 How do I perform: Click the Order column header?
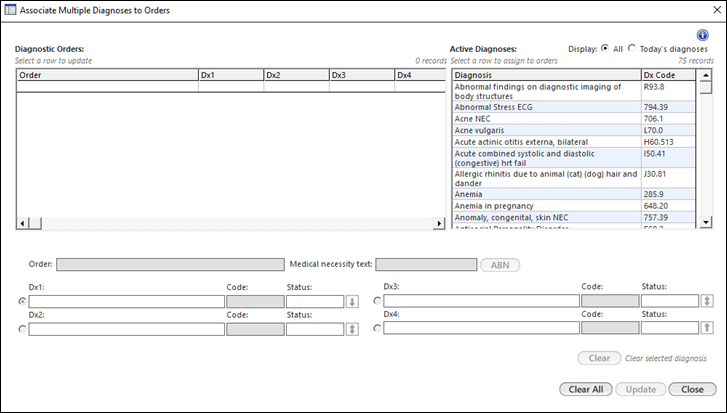108,75
